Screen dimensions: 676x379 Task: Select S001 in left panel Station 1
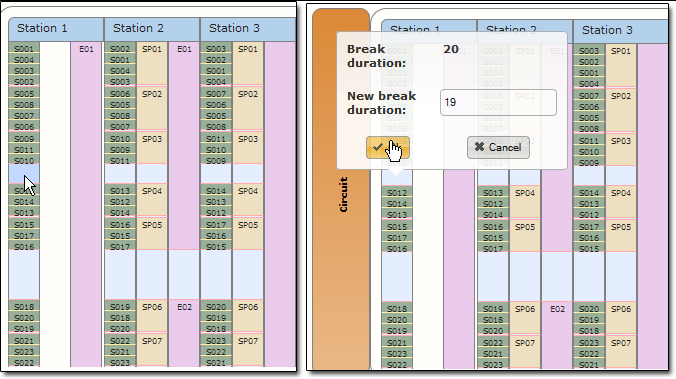pos(24,49)
